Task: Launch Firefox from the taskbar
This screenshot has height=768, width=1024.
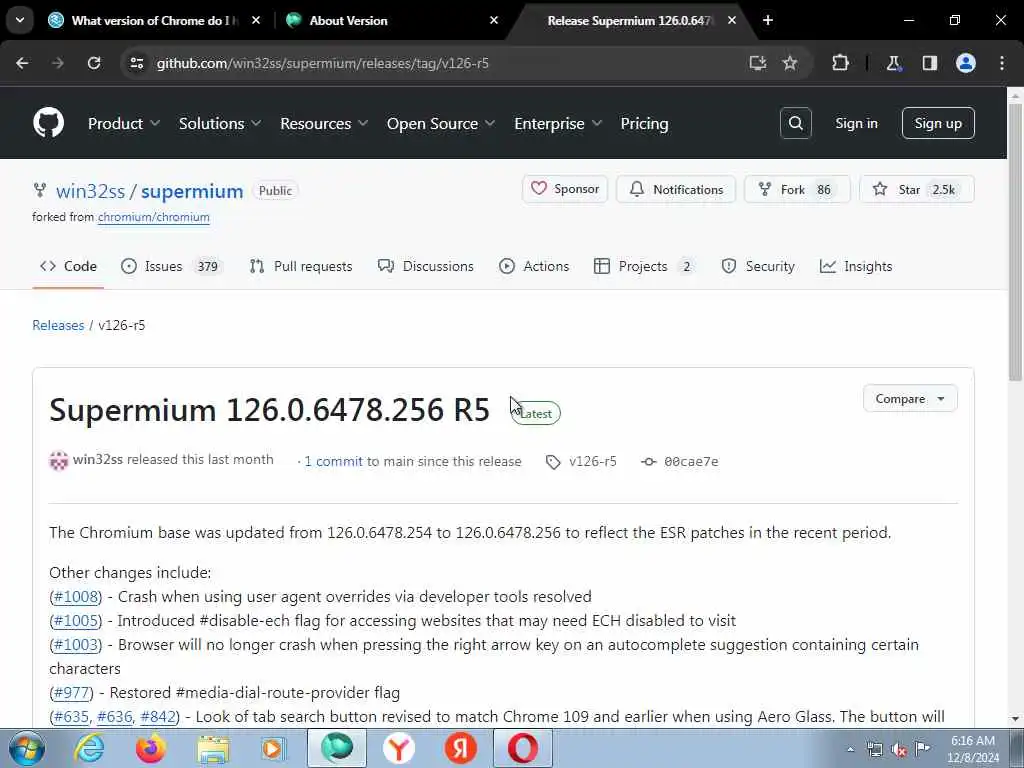Action: tap(151, 748)
